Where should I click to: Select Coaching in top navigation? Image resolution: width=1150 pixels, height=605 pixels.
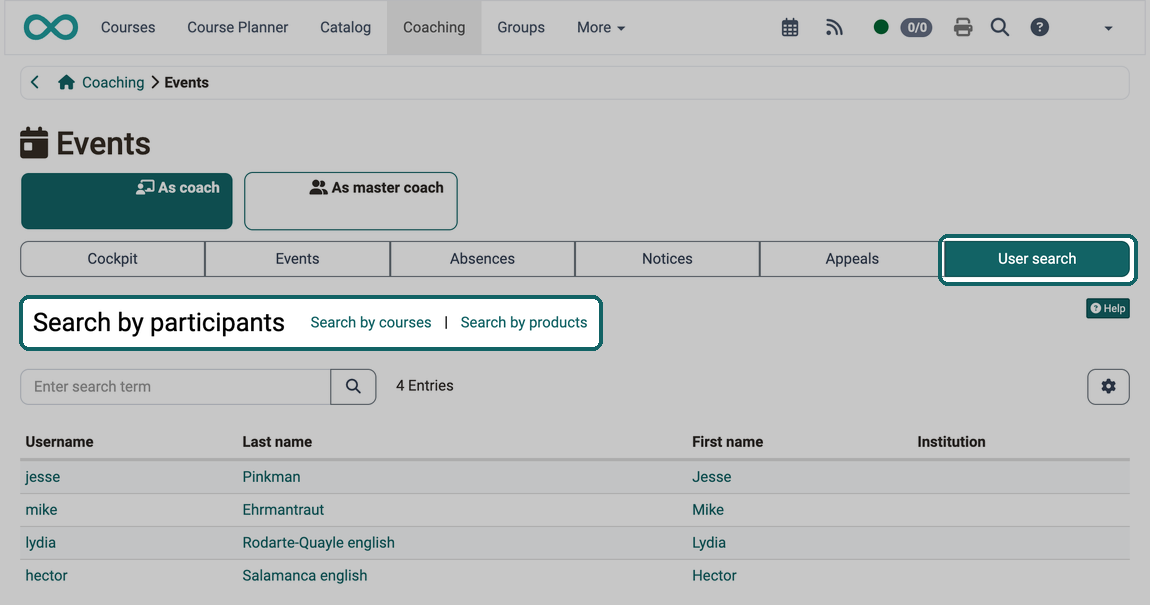(434, 28)
